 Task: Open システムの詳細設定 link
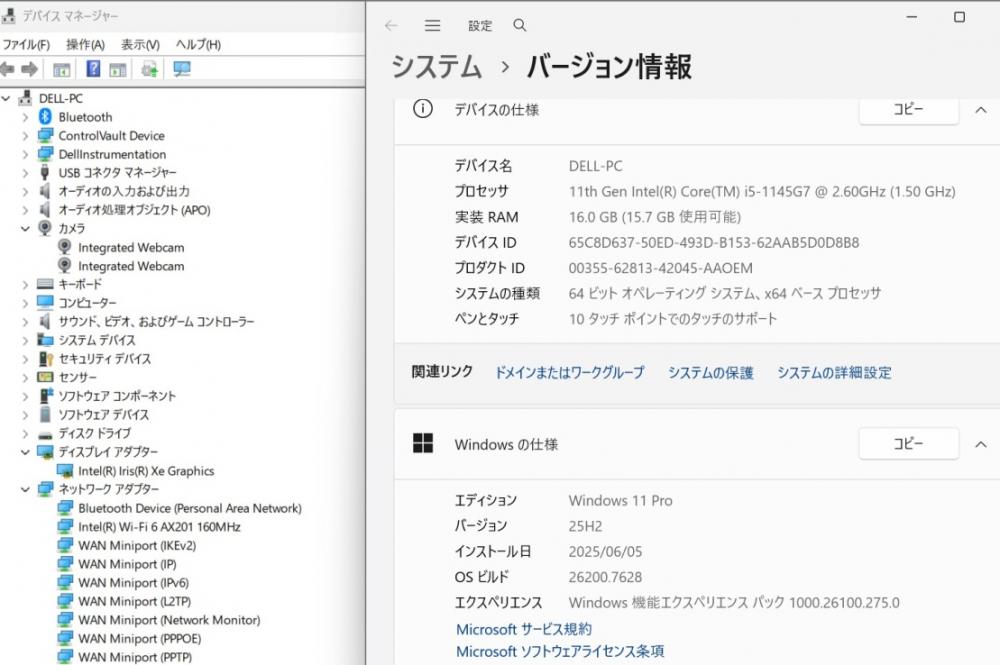(x=834, y=372)
